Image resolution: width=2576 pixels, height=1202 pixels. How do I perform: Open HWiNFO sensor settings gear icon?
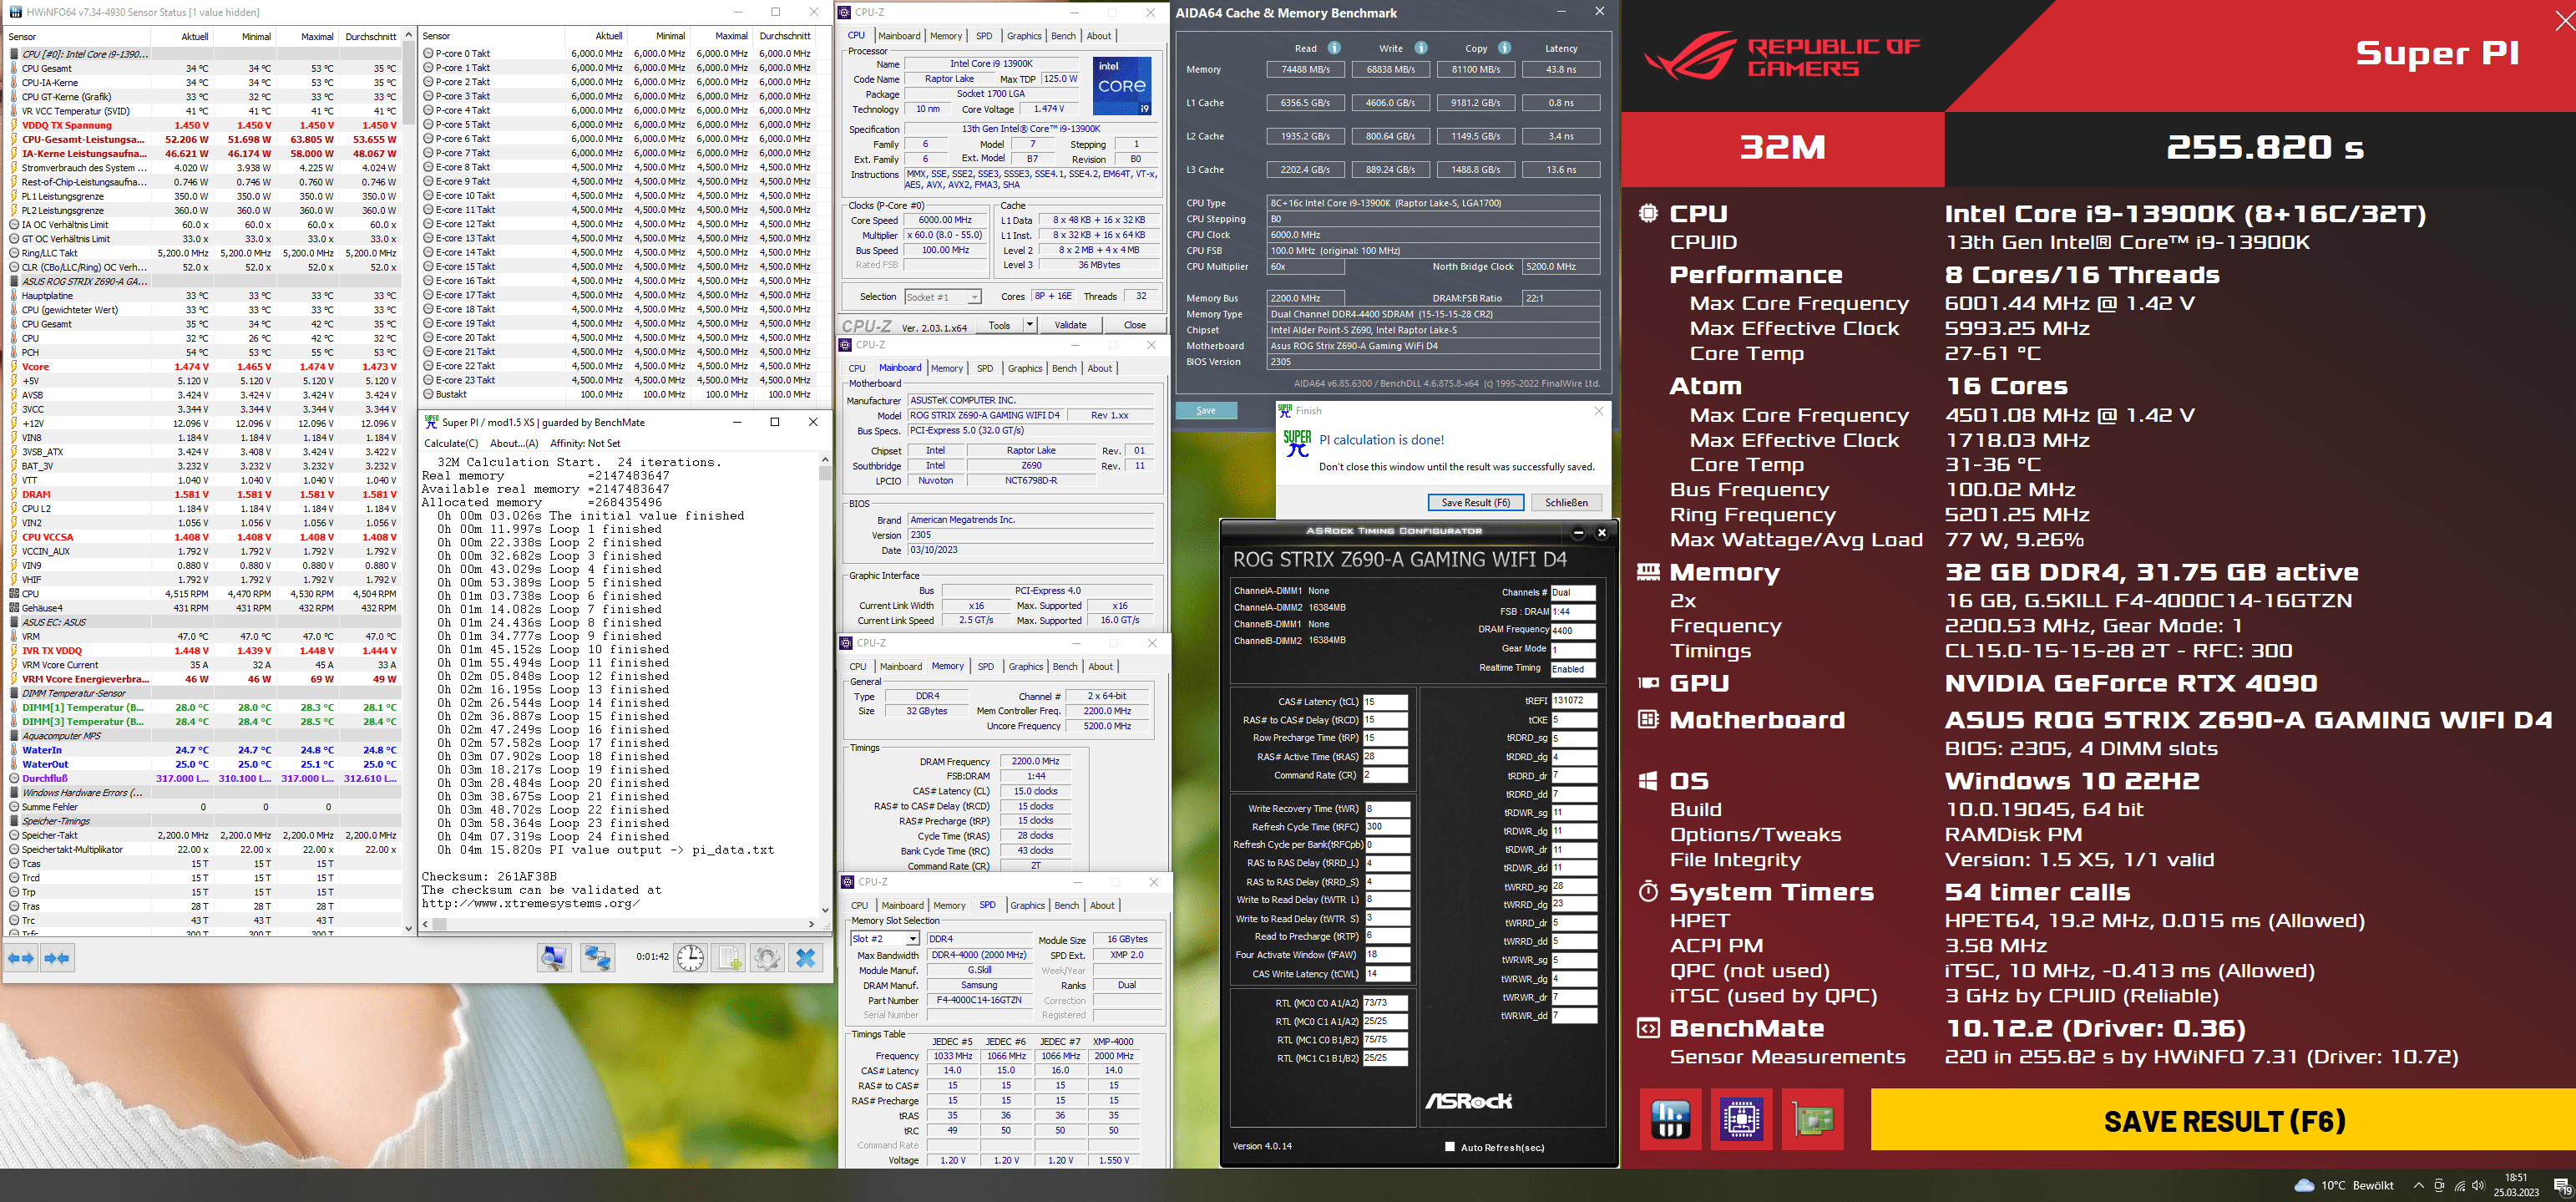pos(767,958)
